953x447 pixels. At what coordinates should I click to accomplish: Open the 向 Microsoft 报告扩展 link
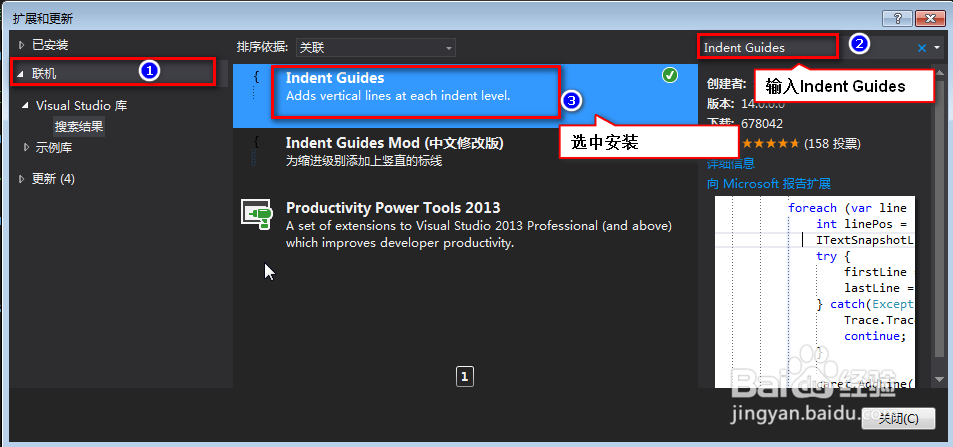click(x=769, y=183)
